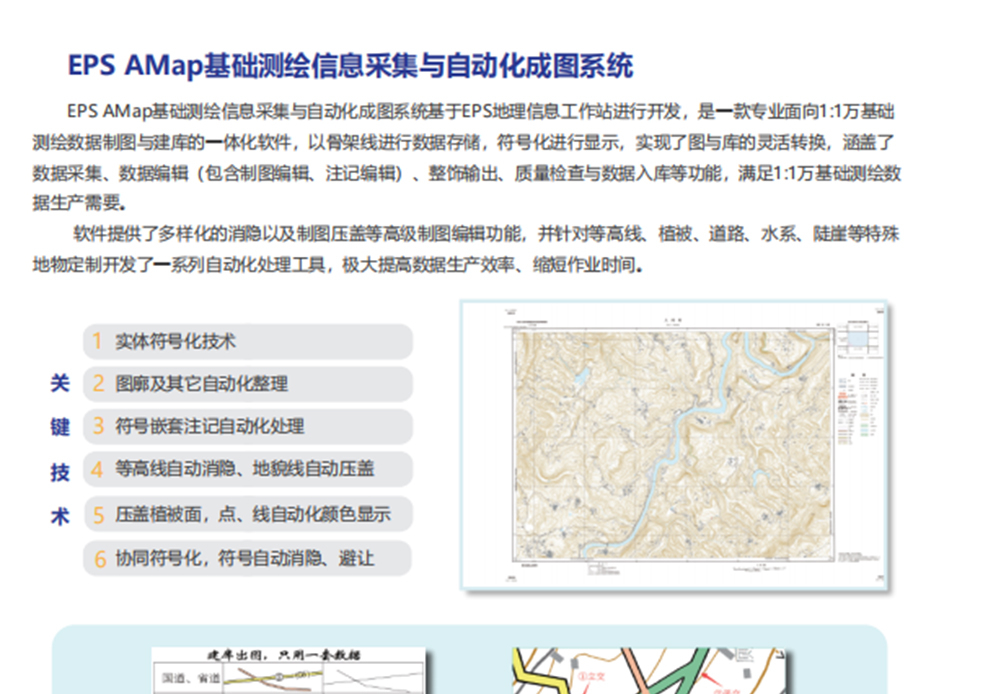Click the map legend column beside the topographic map
The image size is (1000, 694).
click(859, 408)
